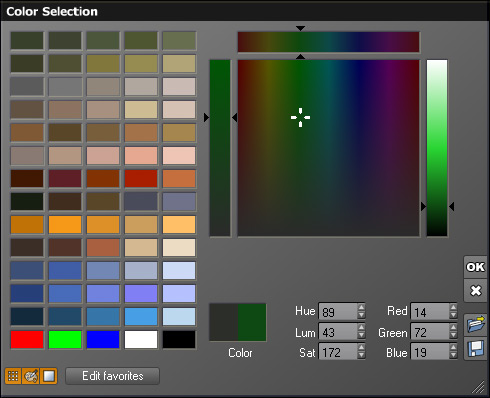Pick the pure green favorite swatch
490x398 pixels.
[x=65, y=340]
